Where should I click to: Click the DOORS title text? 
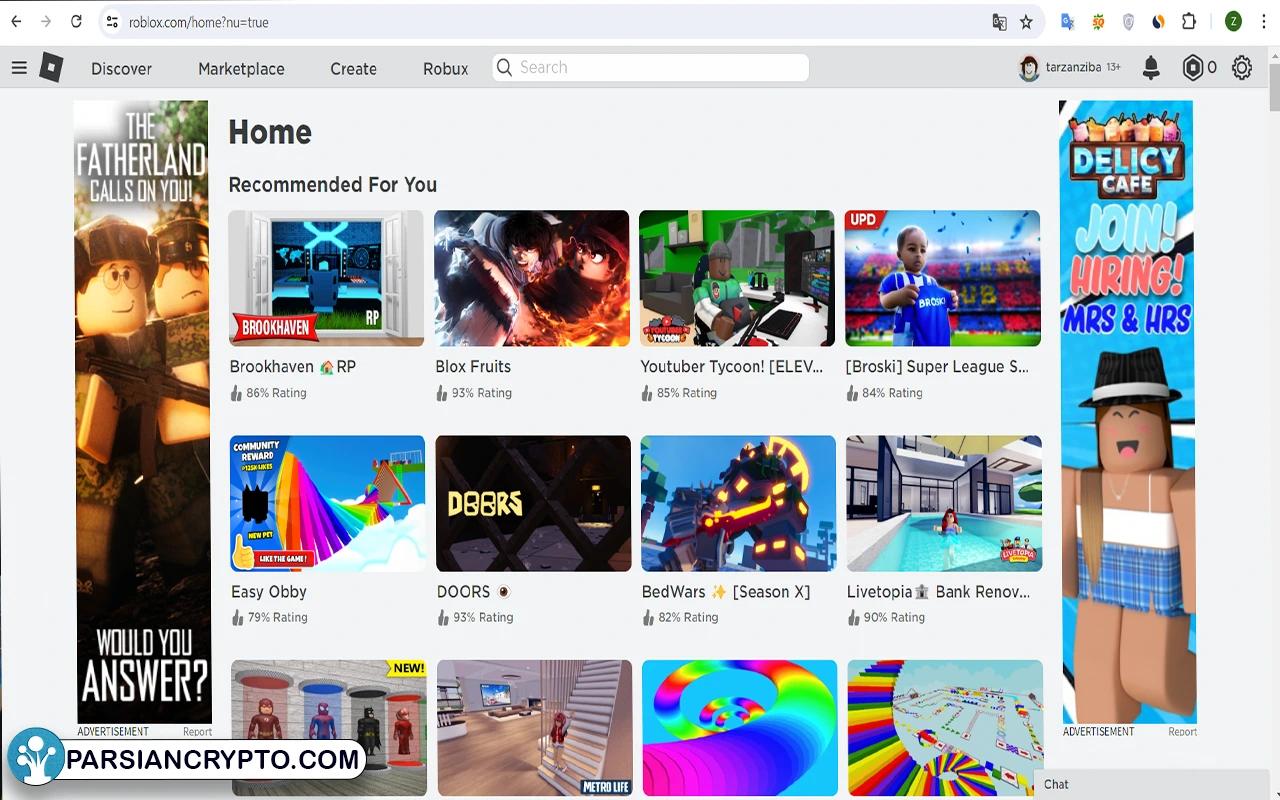[x=474, y=592]
